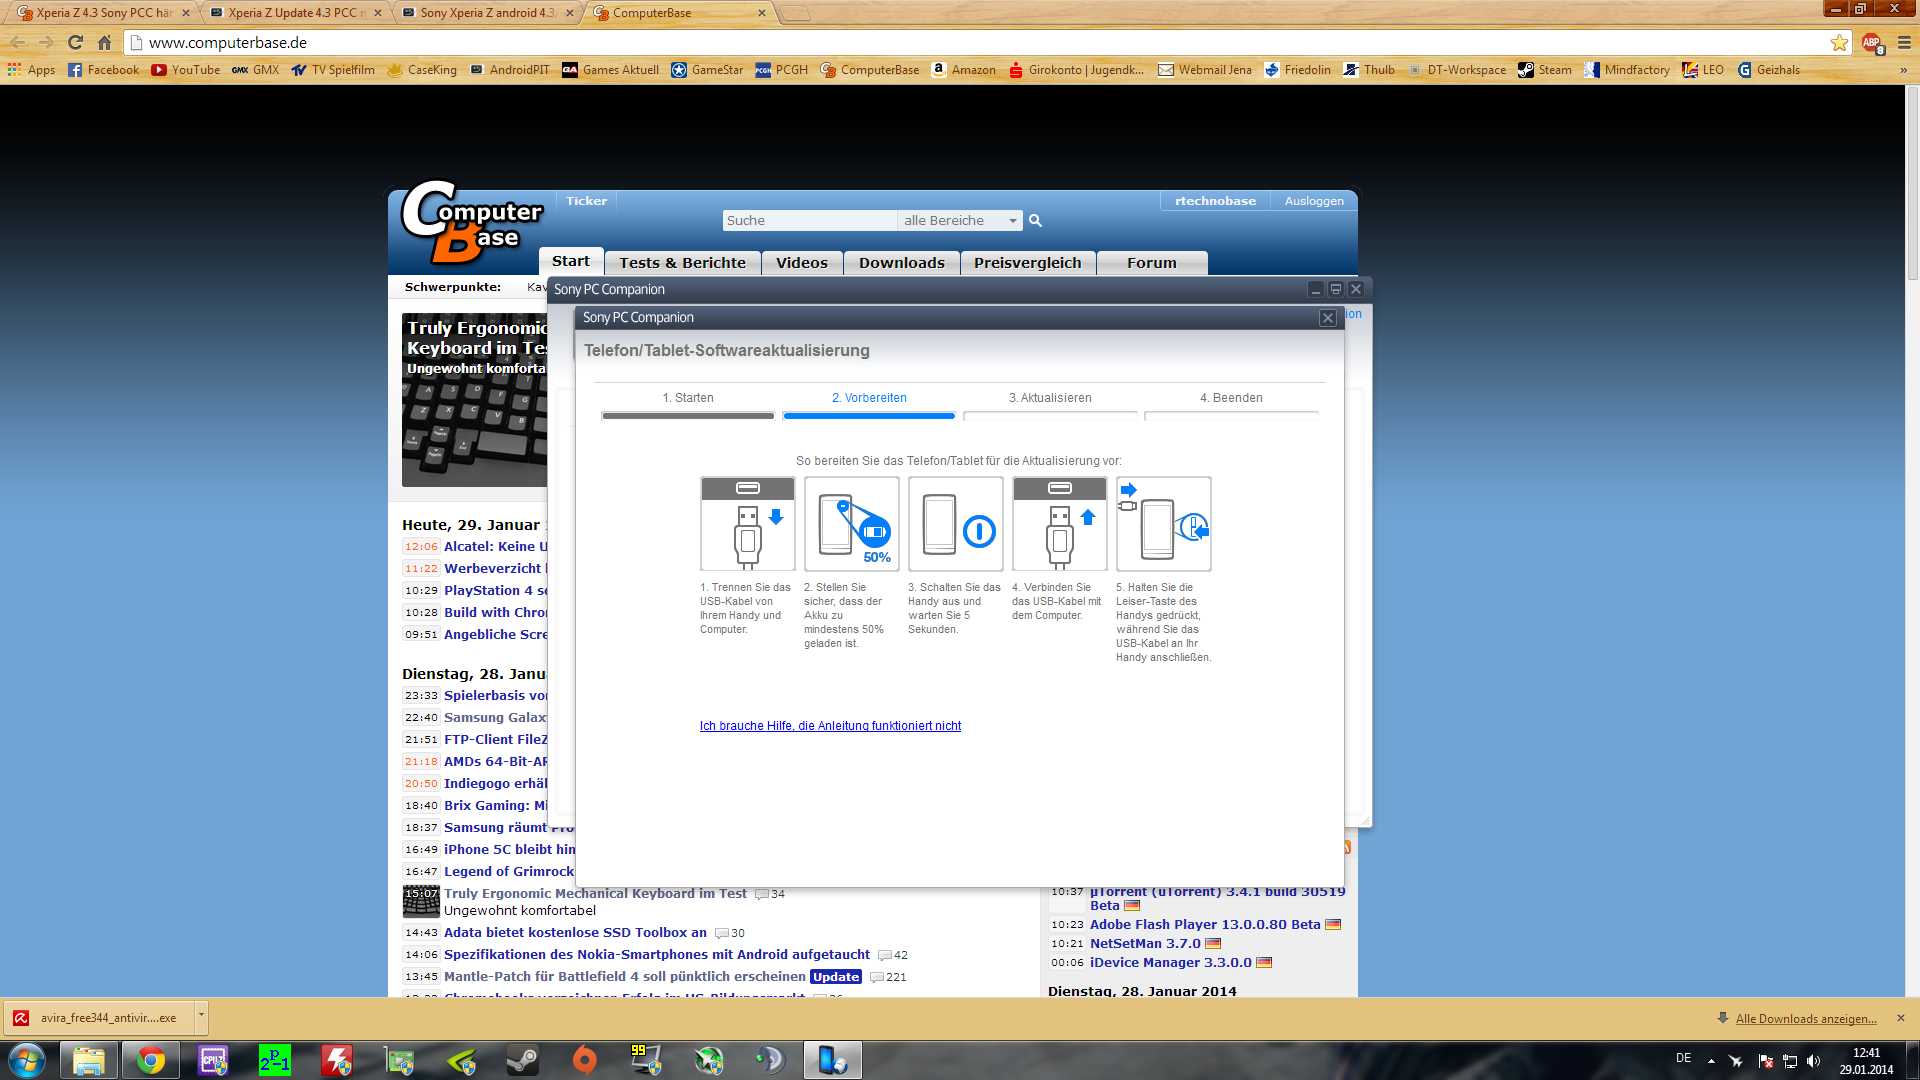1920x1080 pixels.
Task: Bookmark page with the star icon
Action: click(x=1839, y=43)
